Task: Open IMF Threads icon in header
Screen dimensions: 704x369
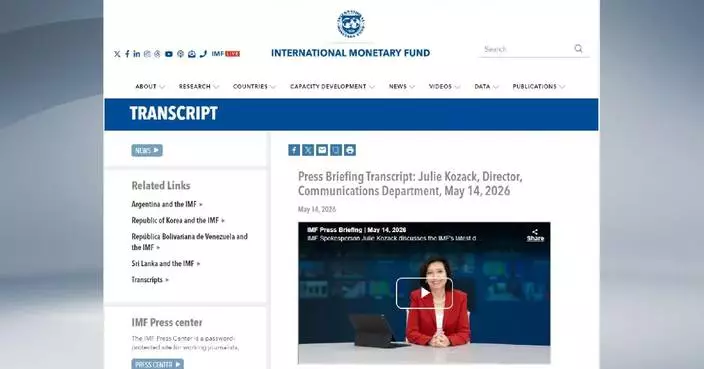Action: click(157, 54)
